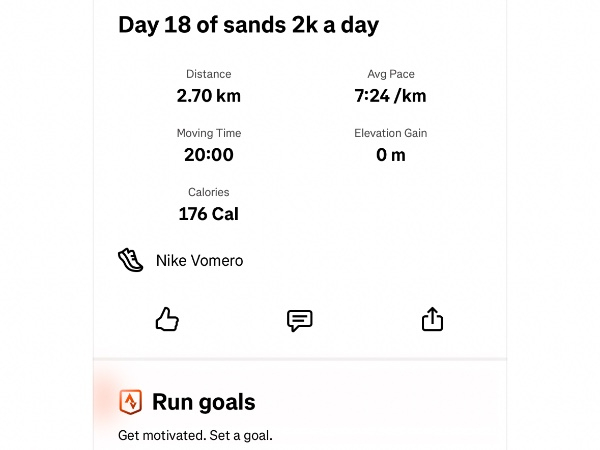This screenshot has height=450, width=600.
Task: Select the 176 Cal calories value
Action: point(208,214)
